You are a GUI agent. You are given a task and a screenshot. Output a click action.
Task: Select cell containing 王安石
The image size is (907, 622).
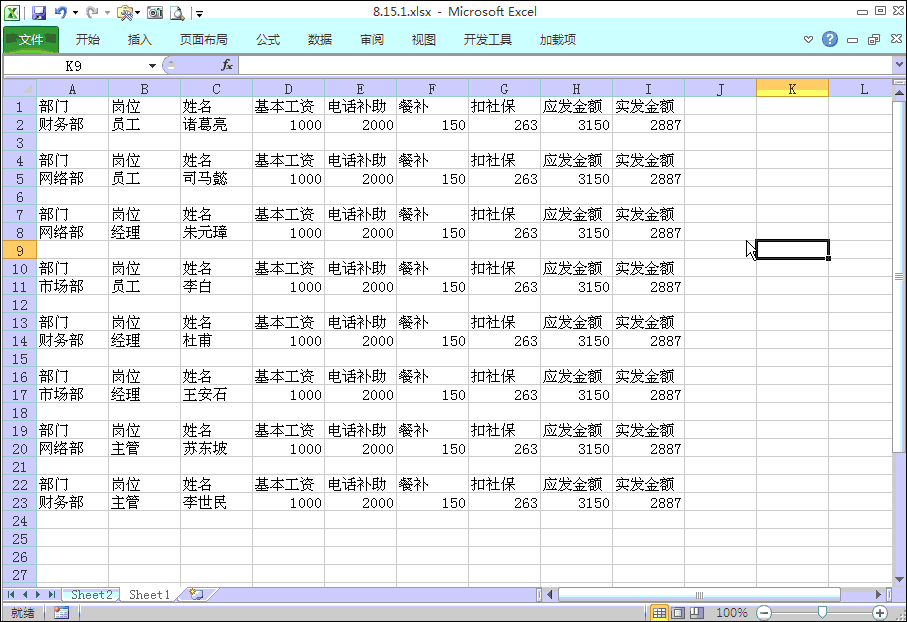[x=216, y=395]
